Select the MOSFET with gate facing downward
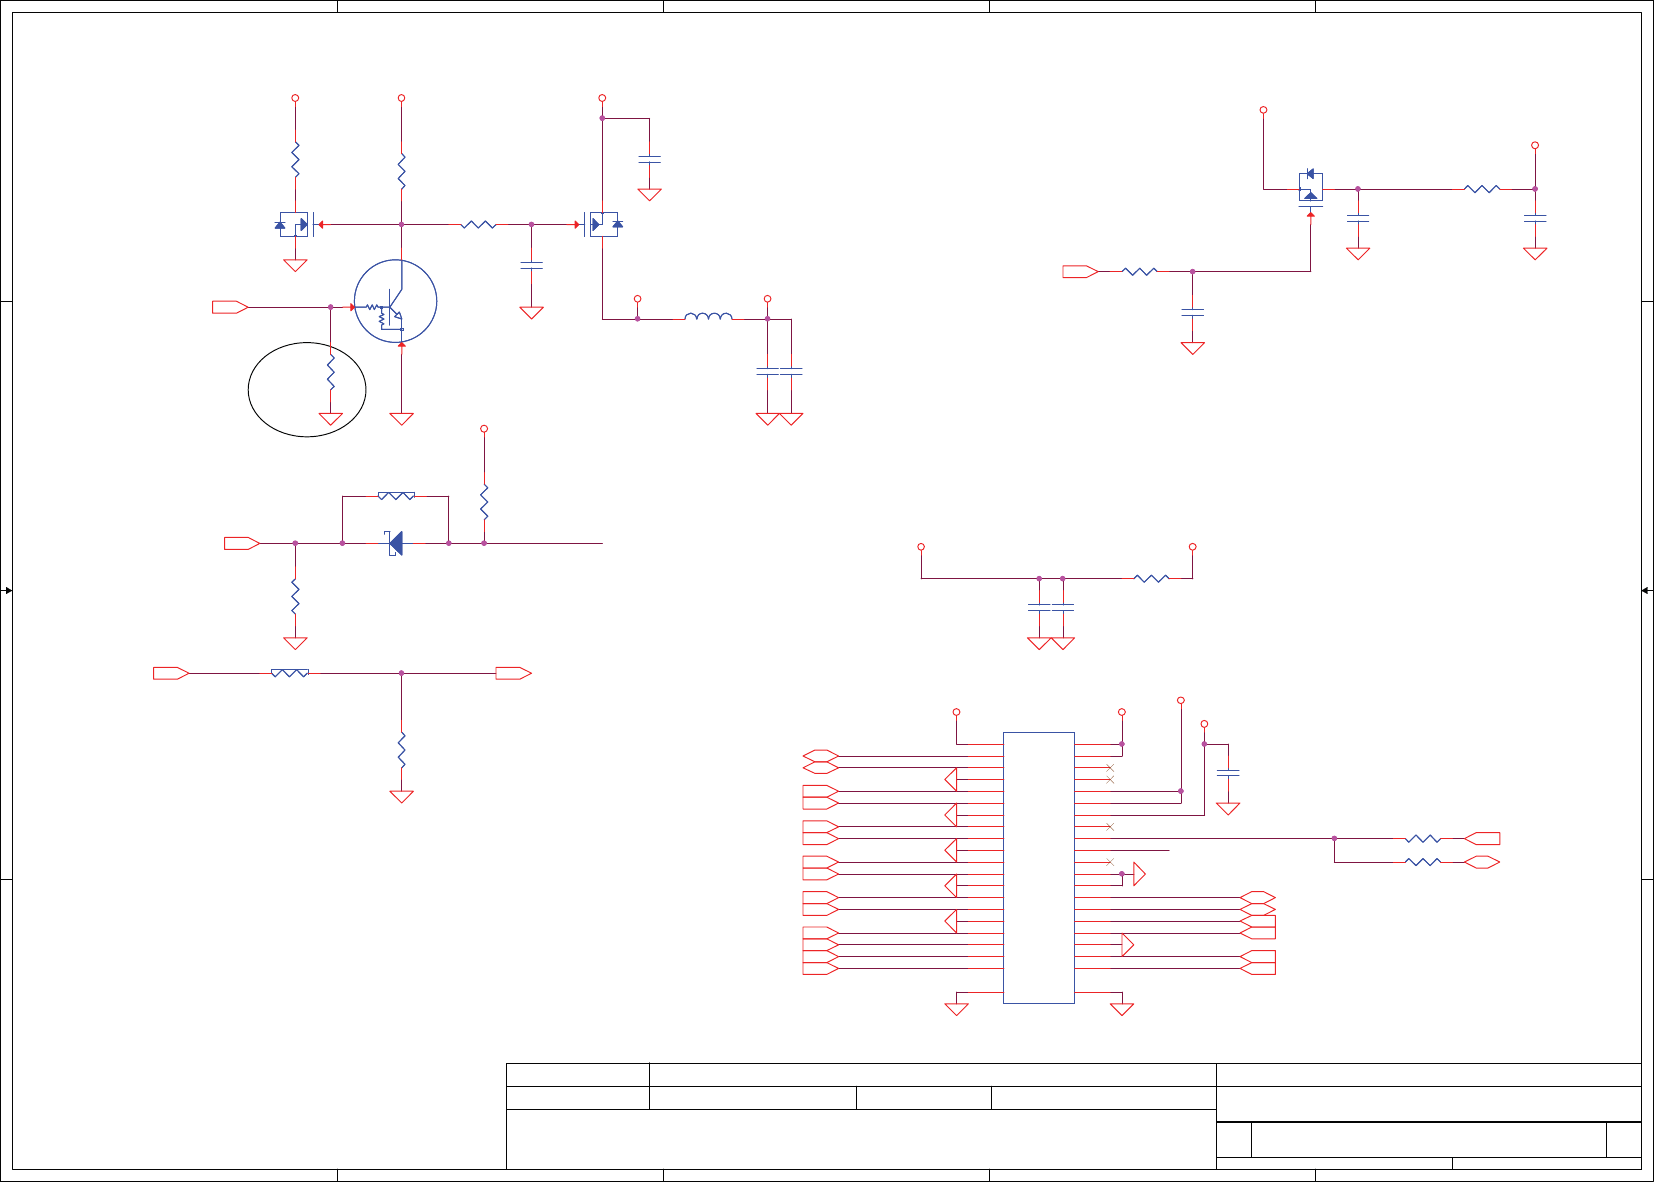The image size is (1654, 1182). click(1310, 188)
